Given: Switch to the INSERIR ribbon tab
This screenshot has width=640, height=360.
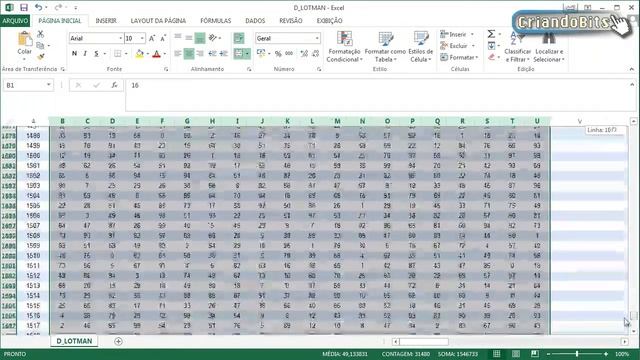Looking at the screenshot, I should pyautogui.click(x=106, y=20).
